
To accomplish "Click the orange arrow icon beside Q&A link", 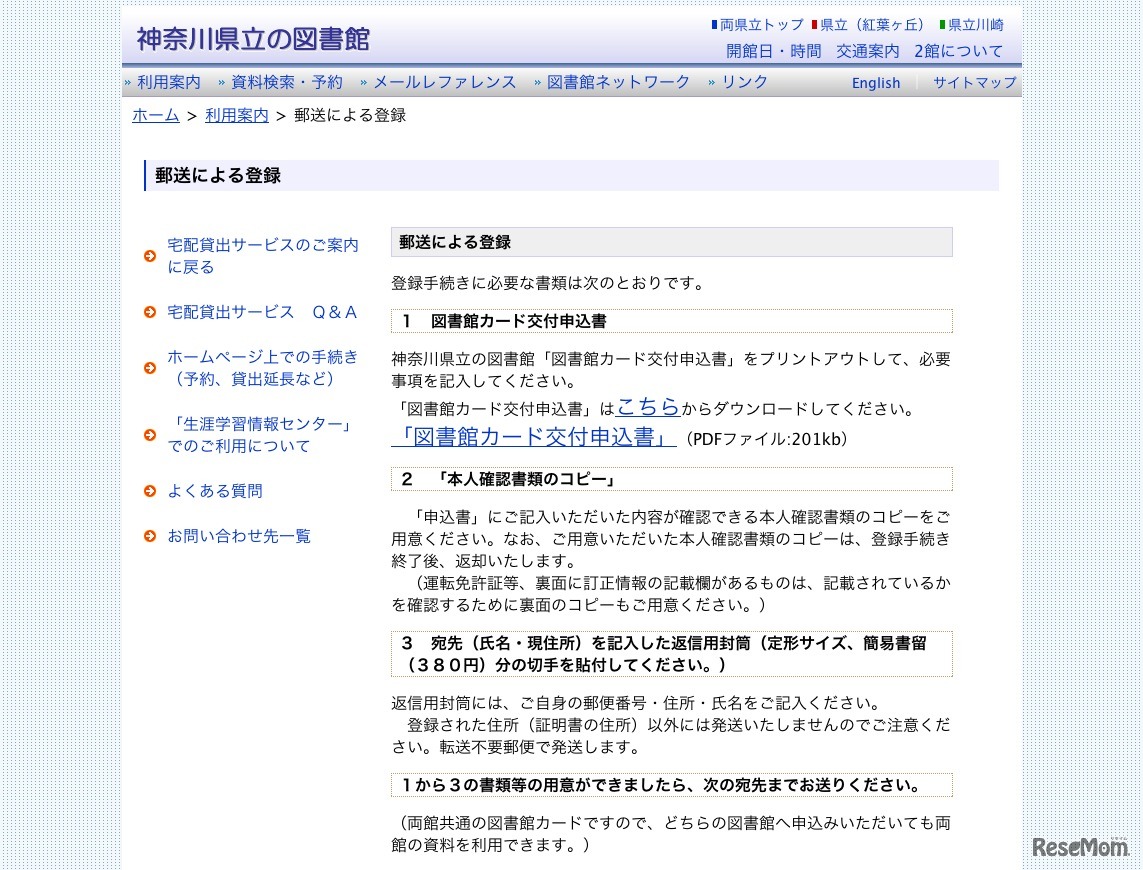I will pos(150,312).
